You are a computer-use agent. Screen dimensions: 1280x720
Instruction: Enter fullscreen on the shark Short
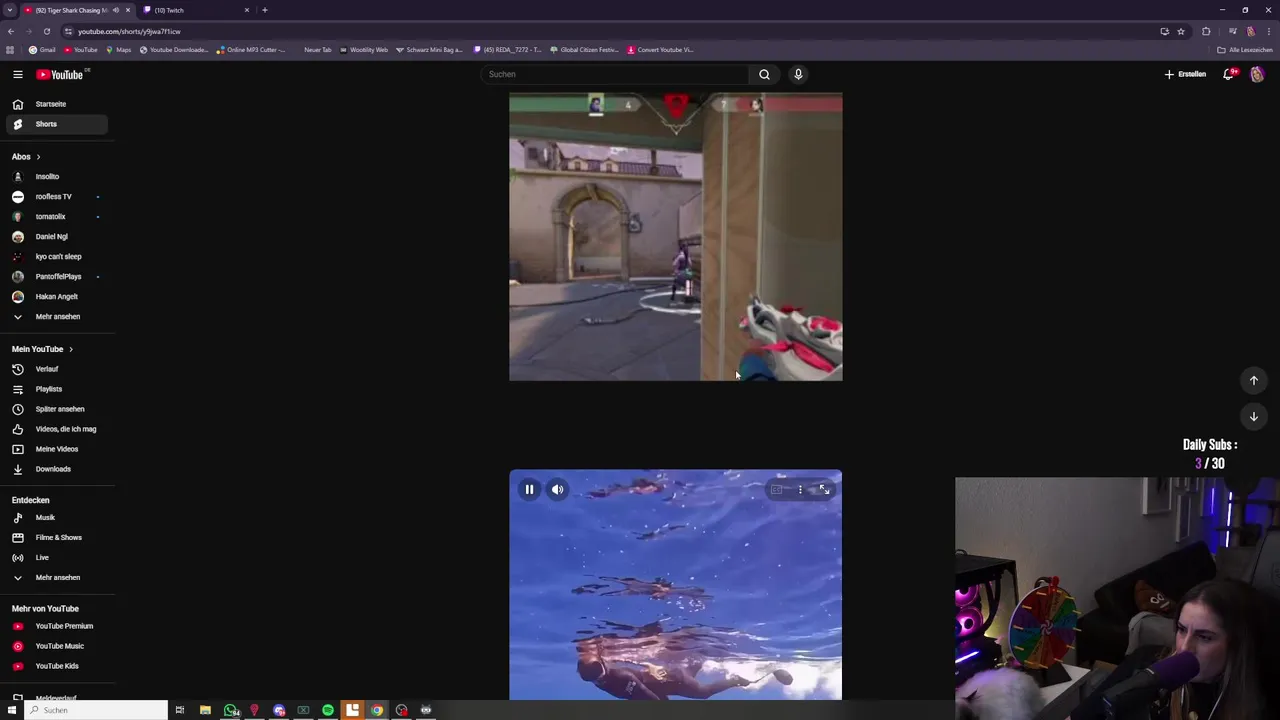click(824, 489)
